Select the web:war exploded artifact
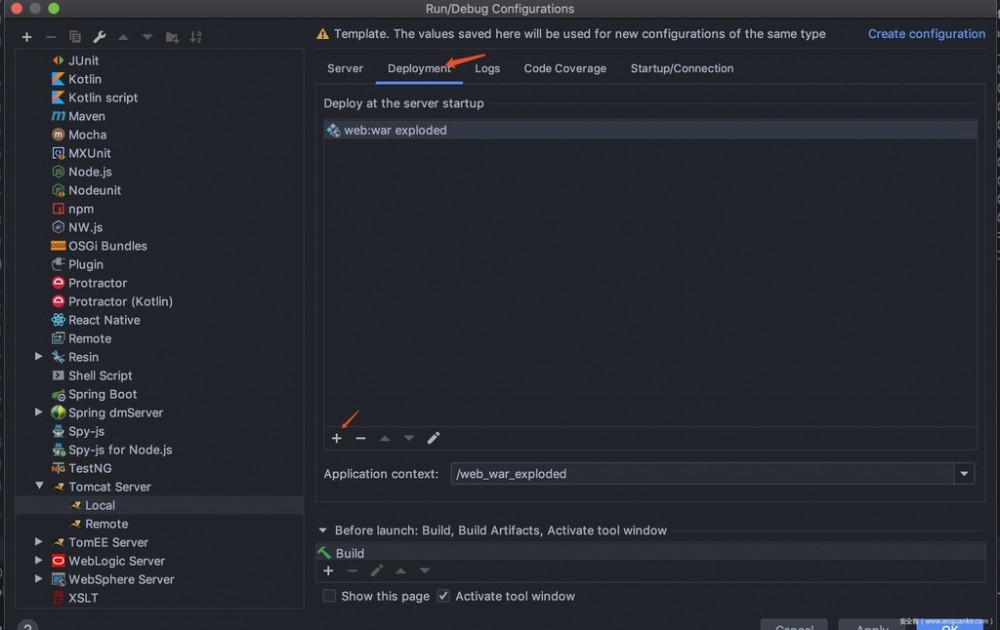The image size is (1000, 630). pos(395,130)
